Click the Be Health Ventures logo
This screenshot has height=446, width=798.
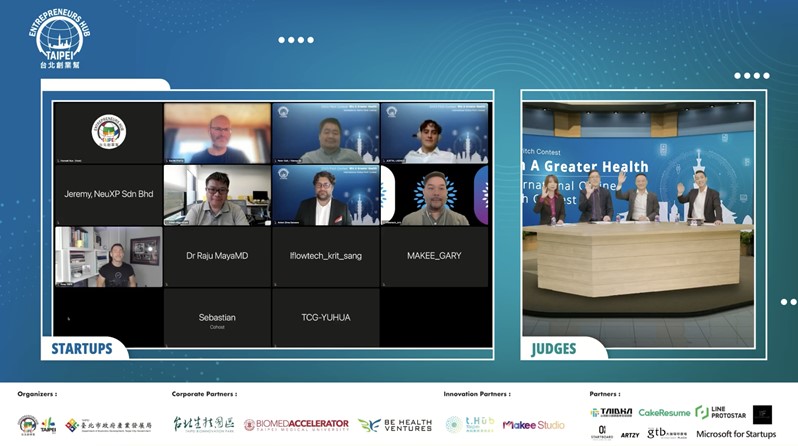(x=395, y=425)
